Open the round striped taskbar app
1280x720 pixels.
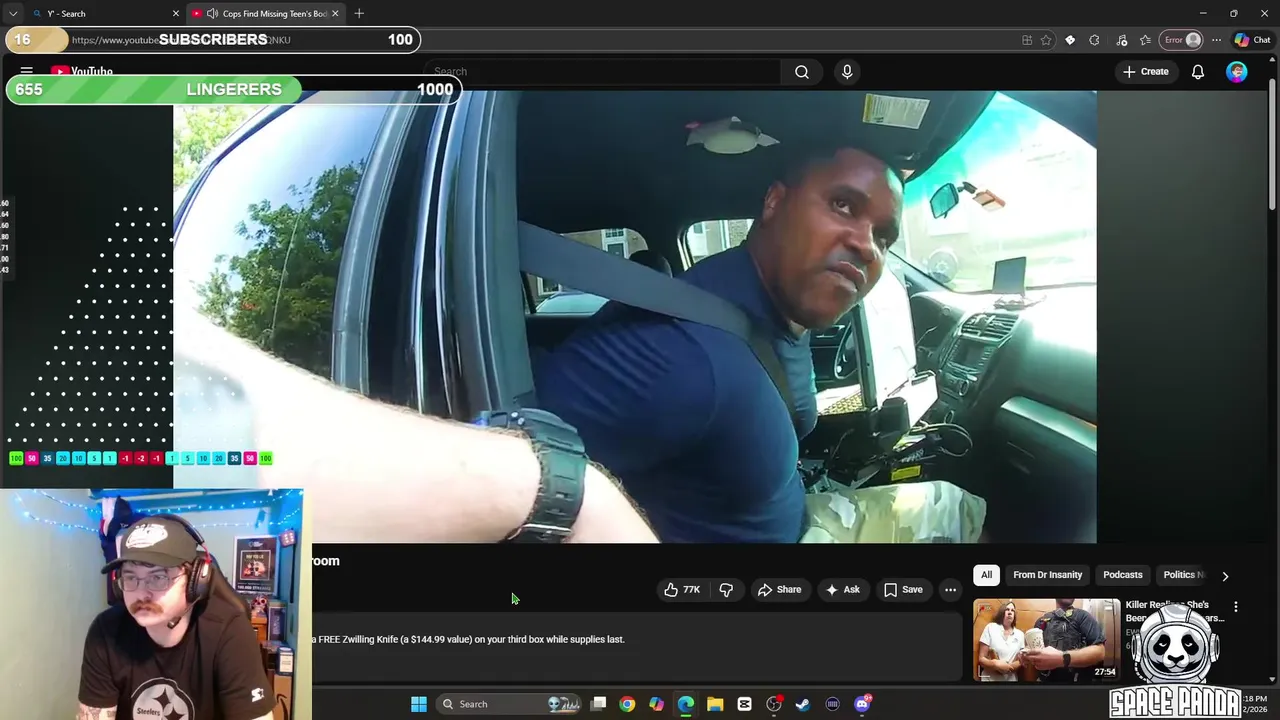(x=832, y=704)
